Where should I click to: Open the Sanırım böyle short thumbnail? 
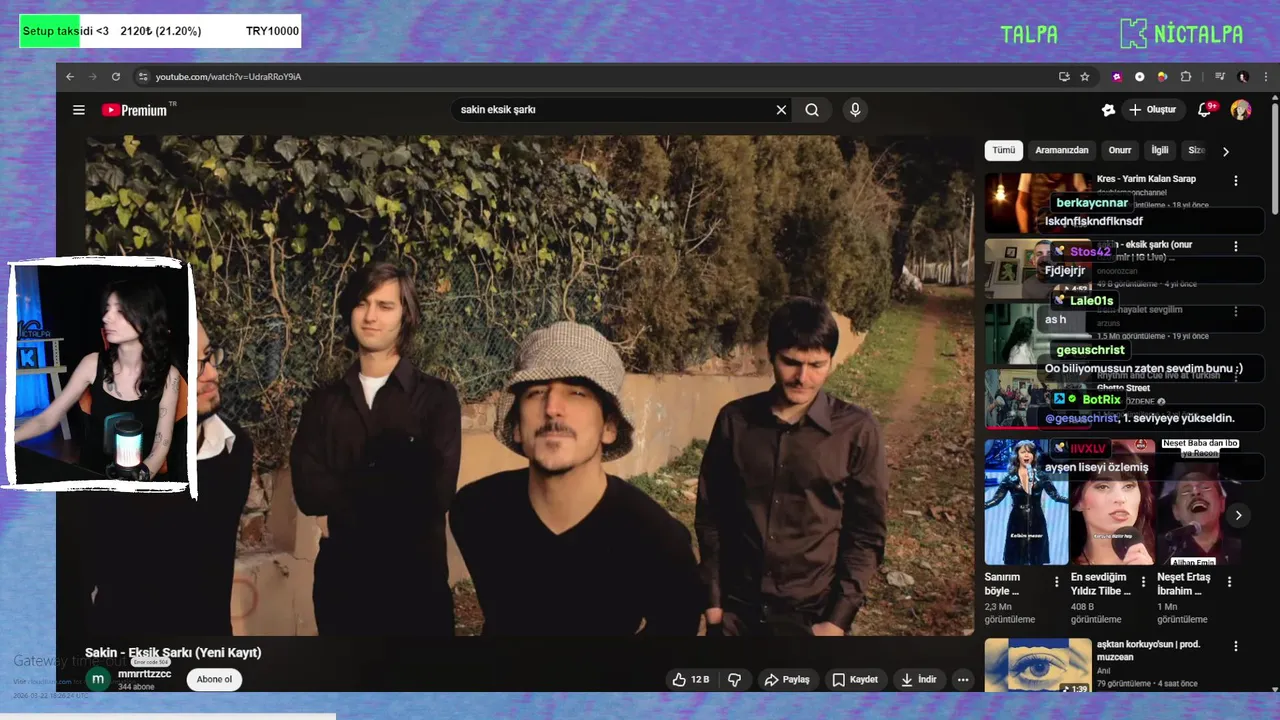(1026, 502)
